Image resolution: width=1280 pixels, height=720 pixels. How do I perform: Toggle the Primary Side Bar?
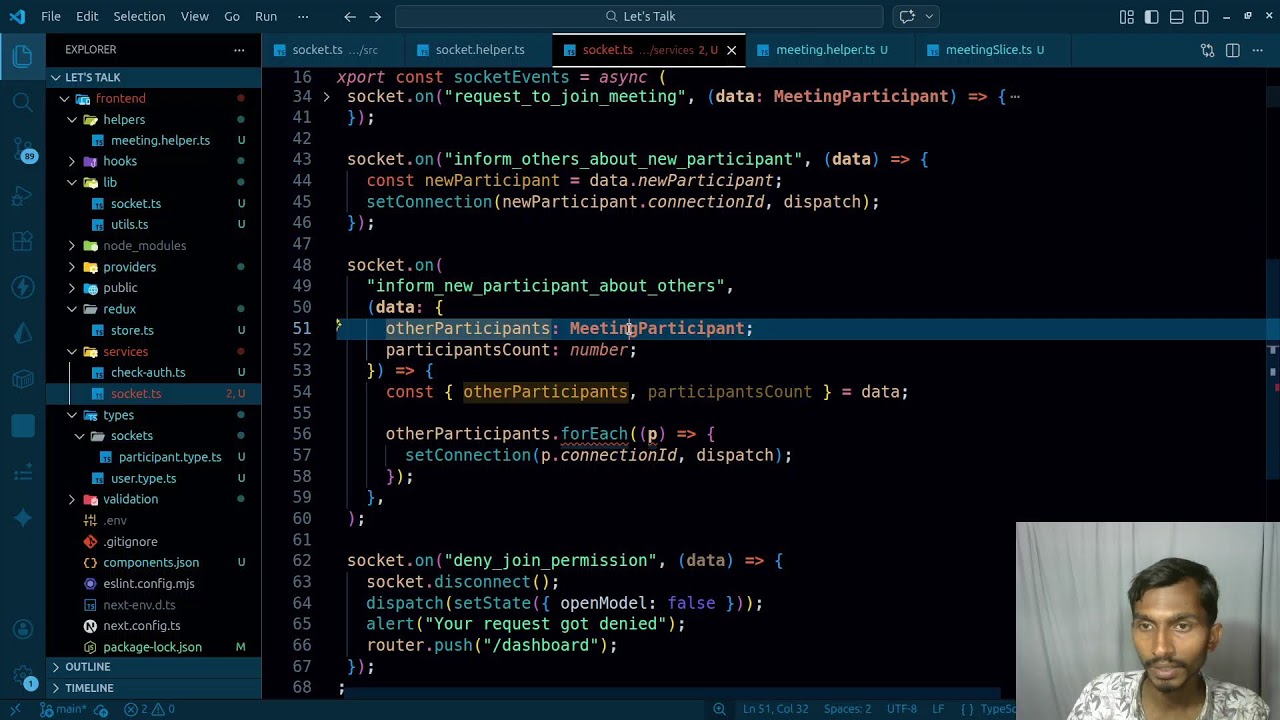point(1152,16)
